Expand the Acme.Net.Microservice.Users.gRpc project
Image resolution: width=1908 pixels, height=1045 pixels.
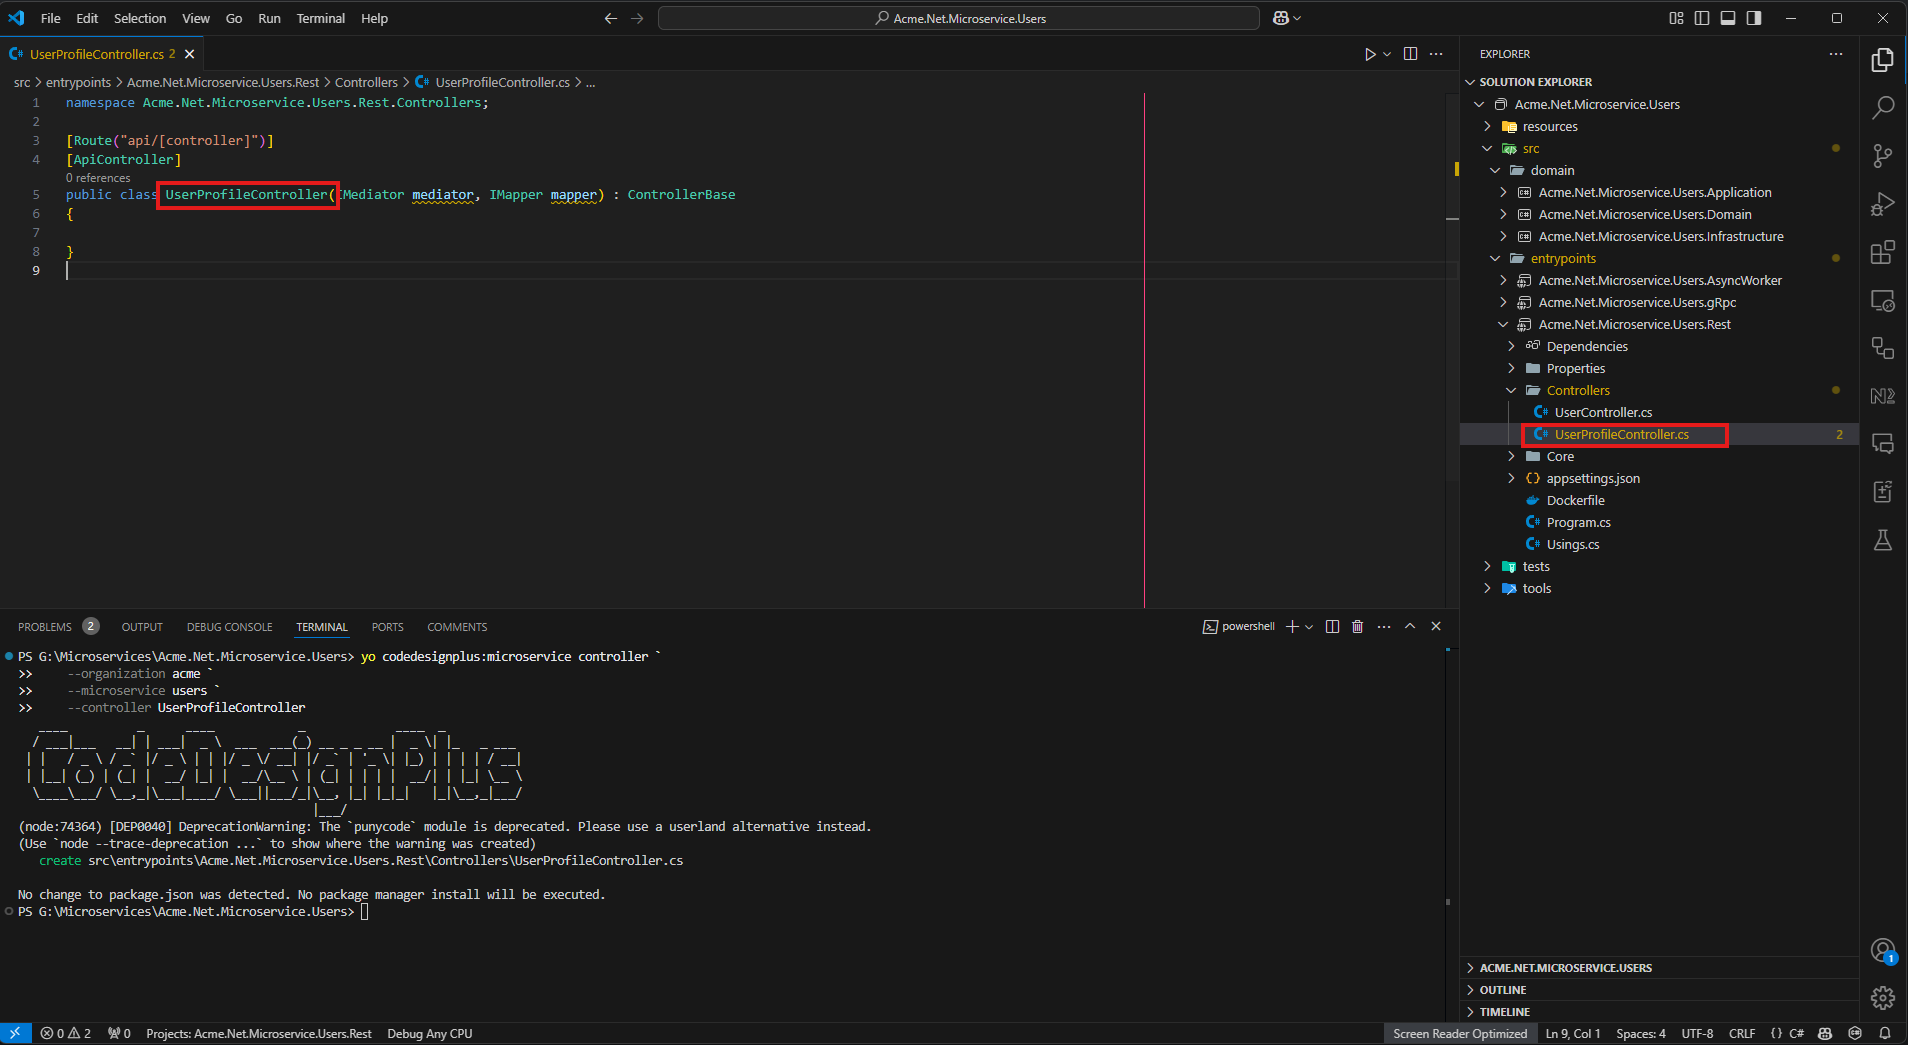pyautogui.click(x=1503, y=302)
